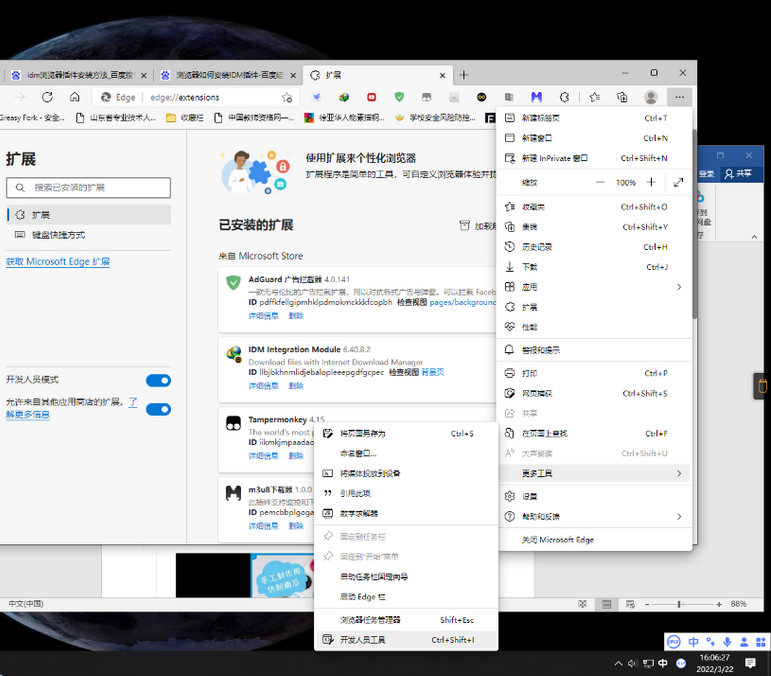Toggle off 开发人员模式 switch

coord(158,380)
